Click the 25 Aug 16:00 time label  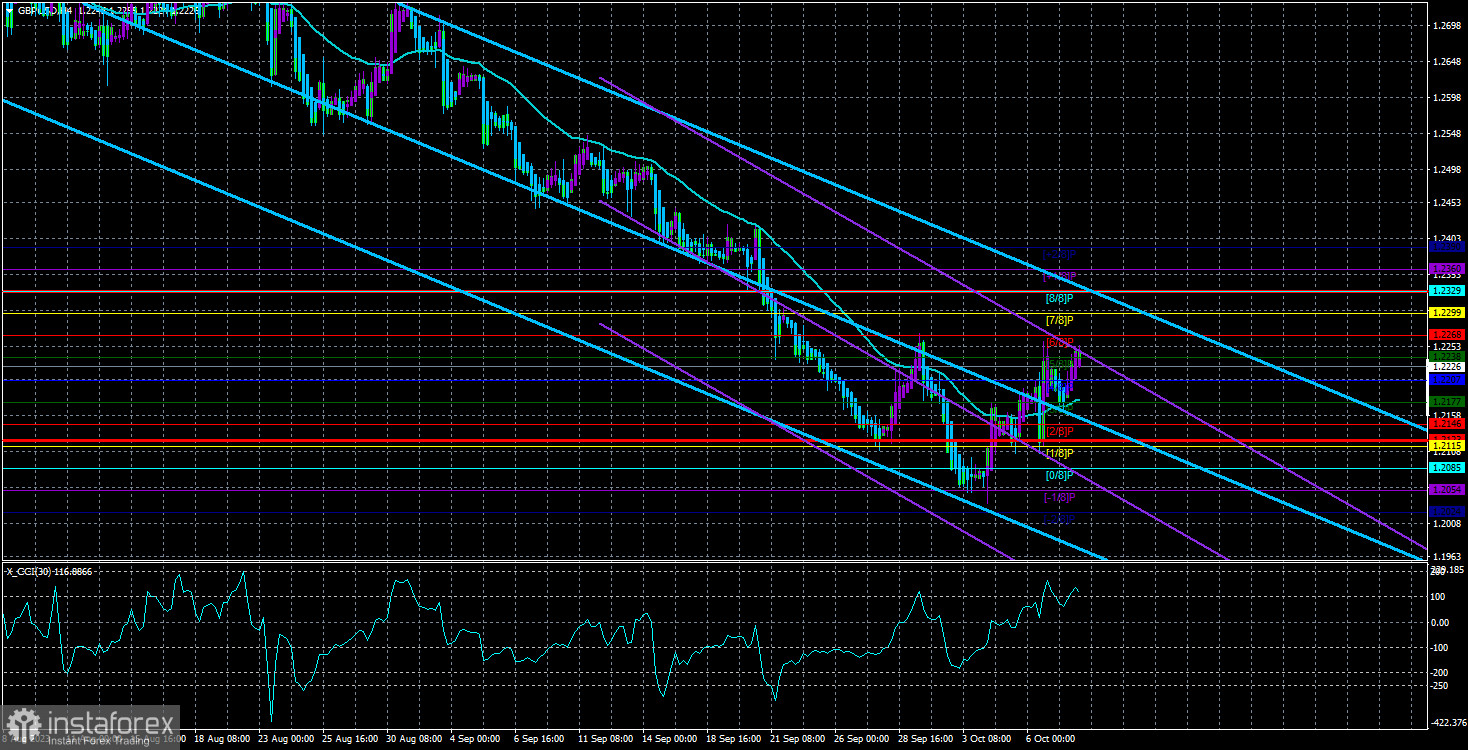(x=349, y=739)
